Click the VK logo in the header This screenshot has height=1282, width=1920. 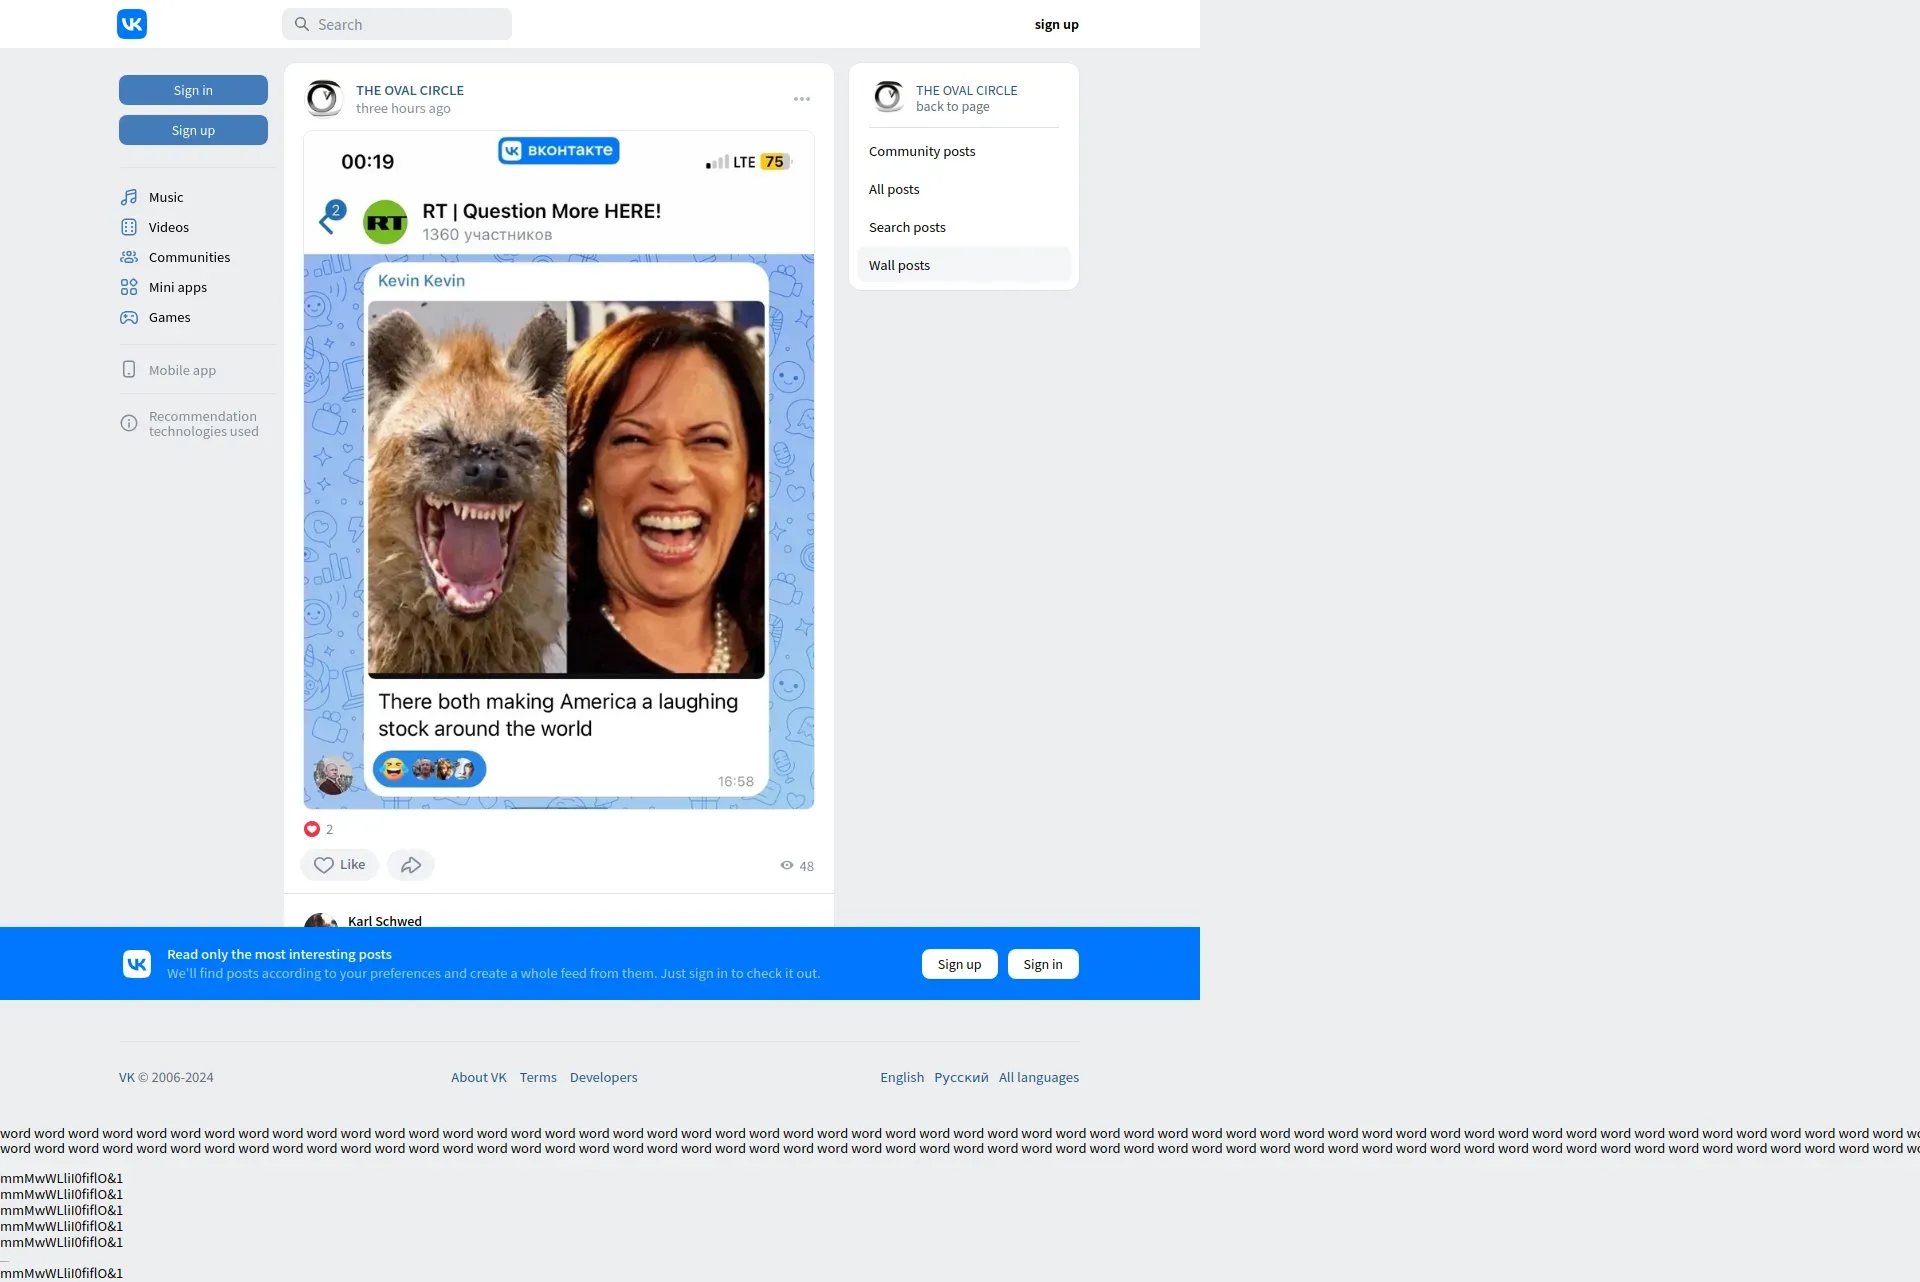132,24
